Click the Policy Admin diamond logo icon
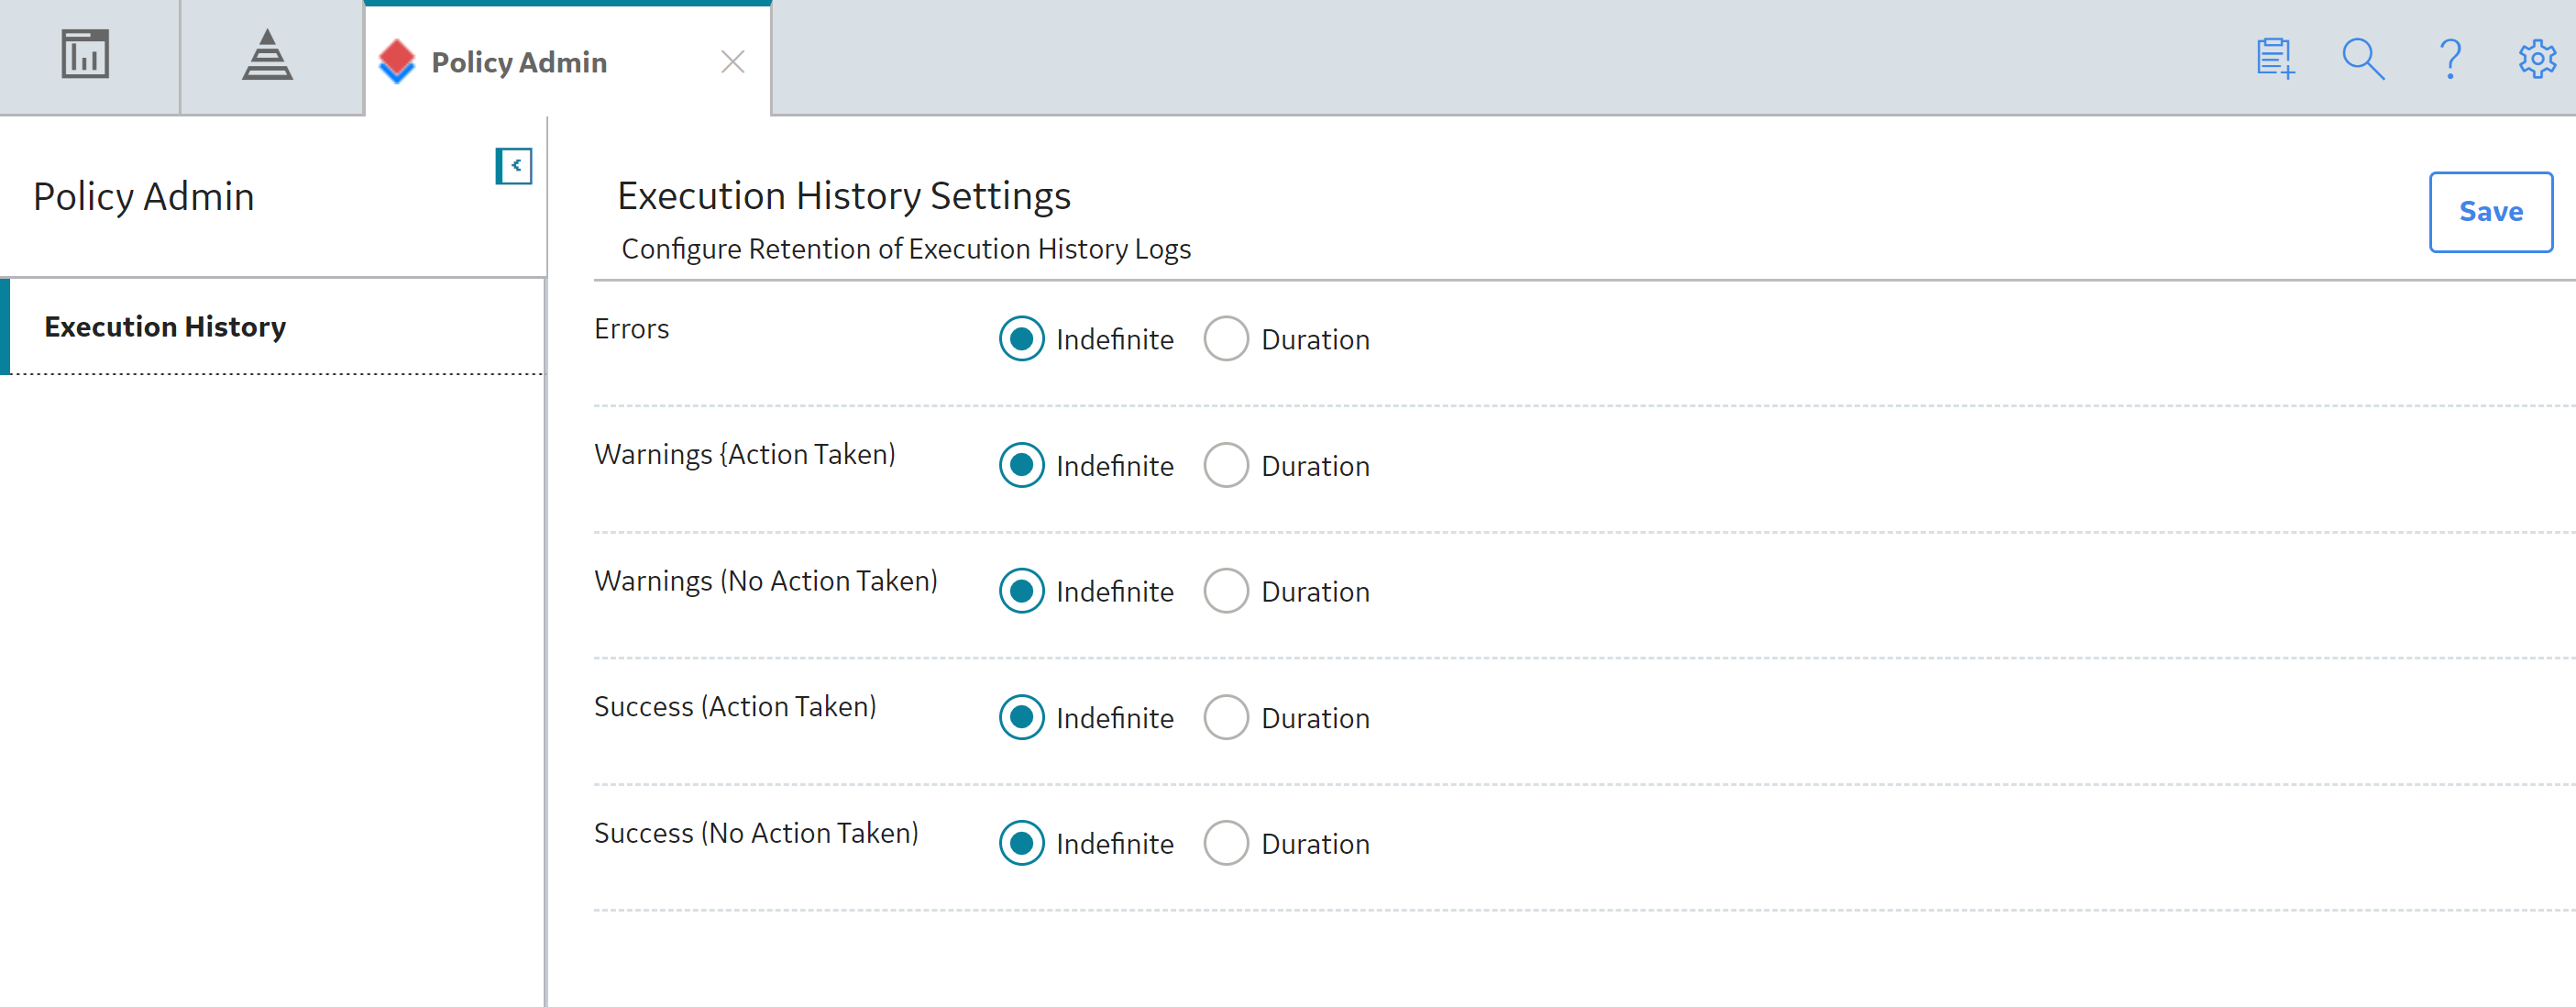 [397, 62]
